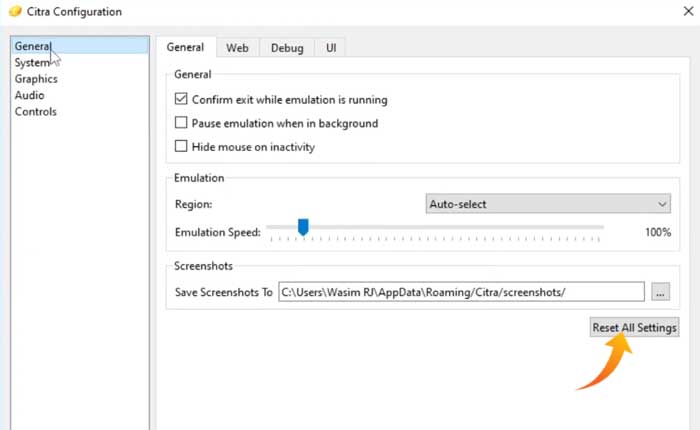Open Audio settings in the sidebar
This screenshot has height=430, width=700.
(29, 95)
